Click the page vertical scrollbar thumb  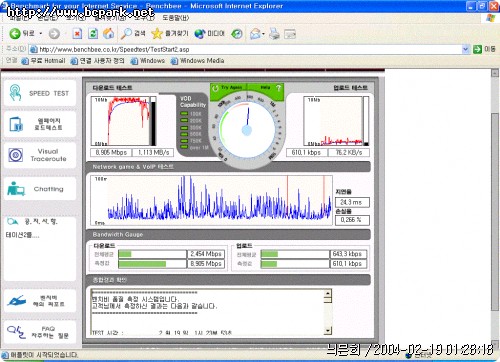[495, 212]
